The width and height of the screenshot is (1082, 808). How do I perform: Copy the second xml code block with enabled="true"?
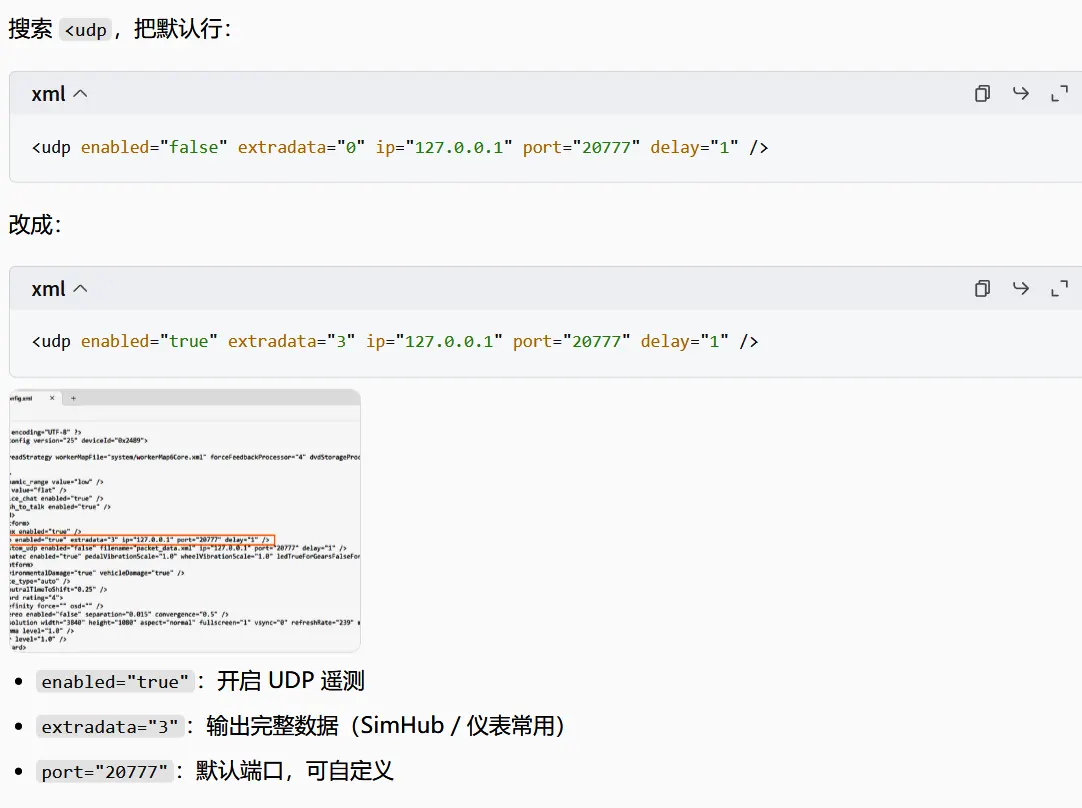pyautogui.click(x=982, y=288)
